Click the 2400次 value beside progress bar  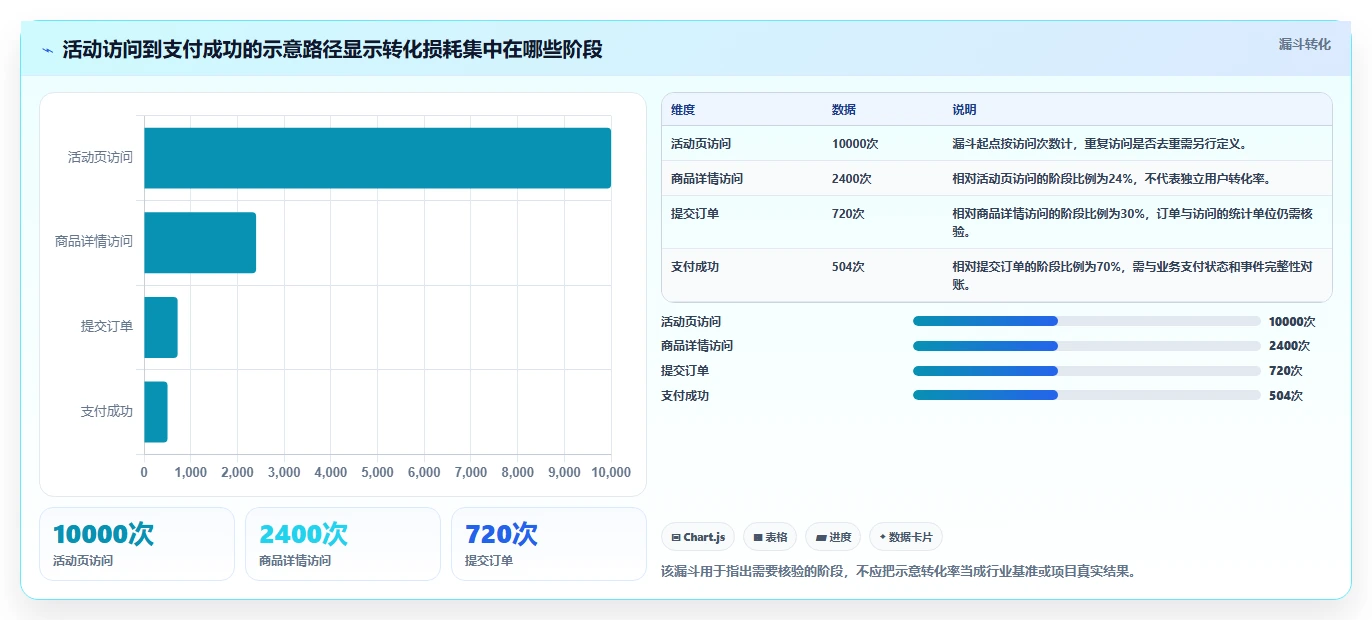1289,346
